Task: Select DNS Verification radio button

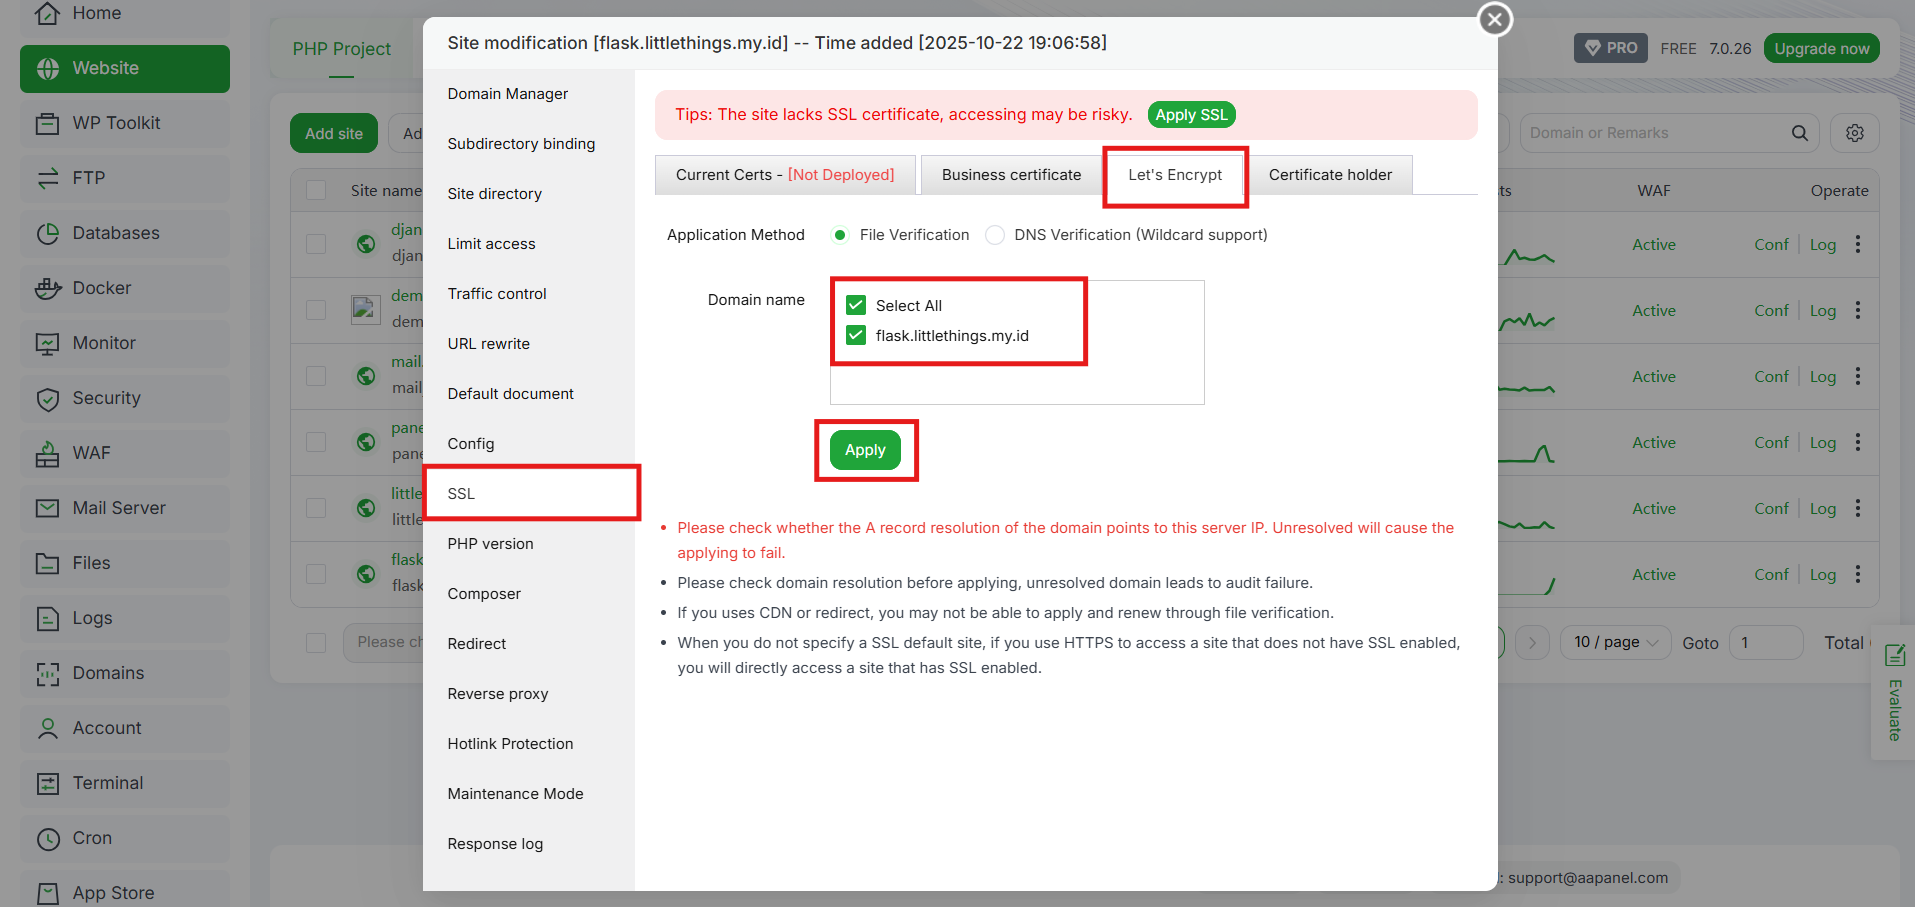Action: (x=994, y=235)
